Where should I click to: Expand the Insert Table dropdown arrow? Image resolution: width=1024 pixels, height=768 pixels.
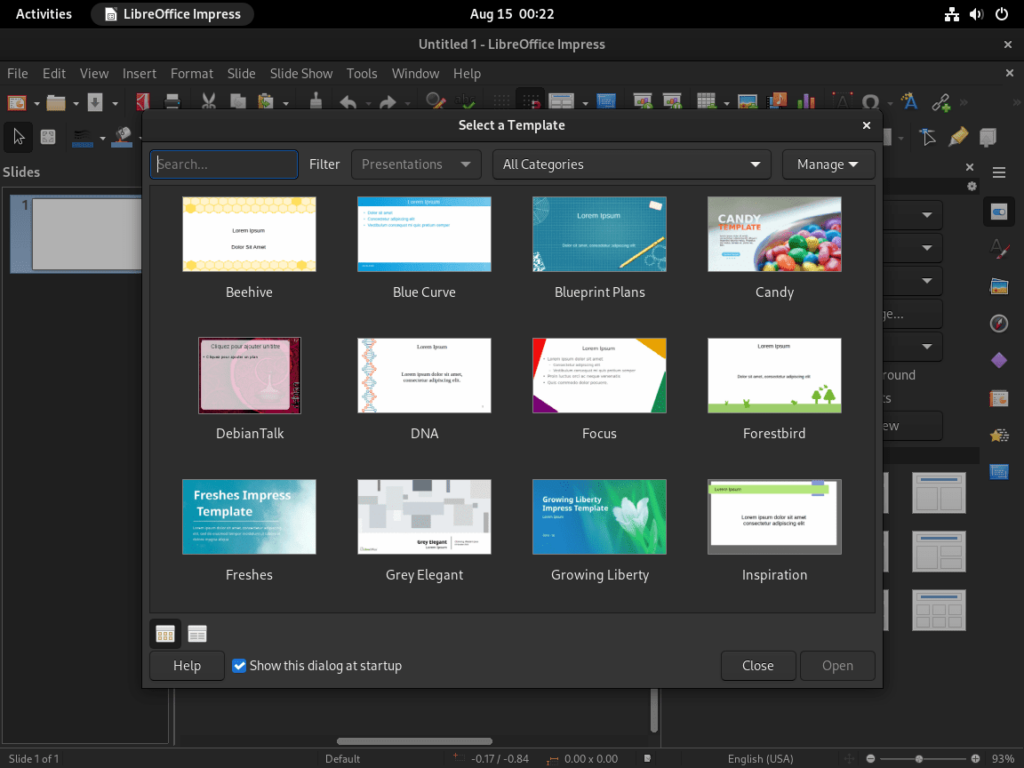pos(726,103)
